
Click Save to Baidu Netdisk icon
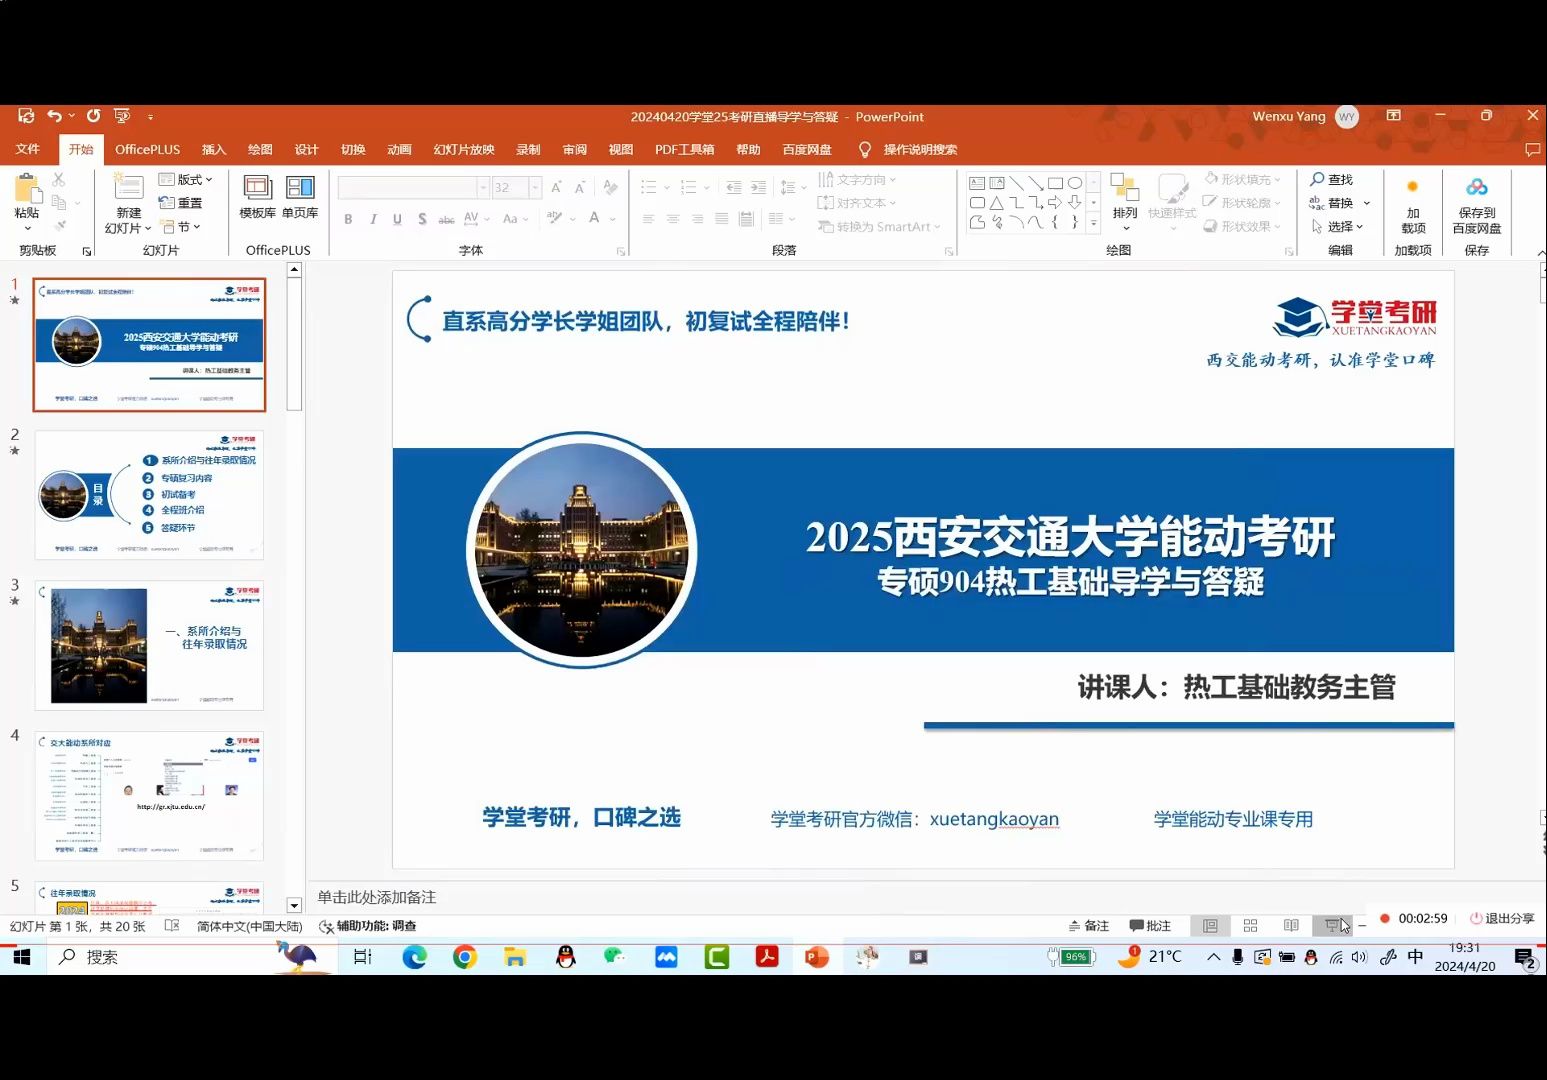(x=1477, y=204)
